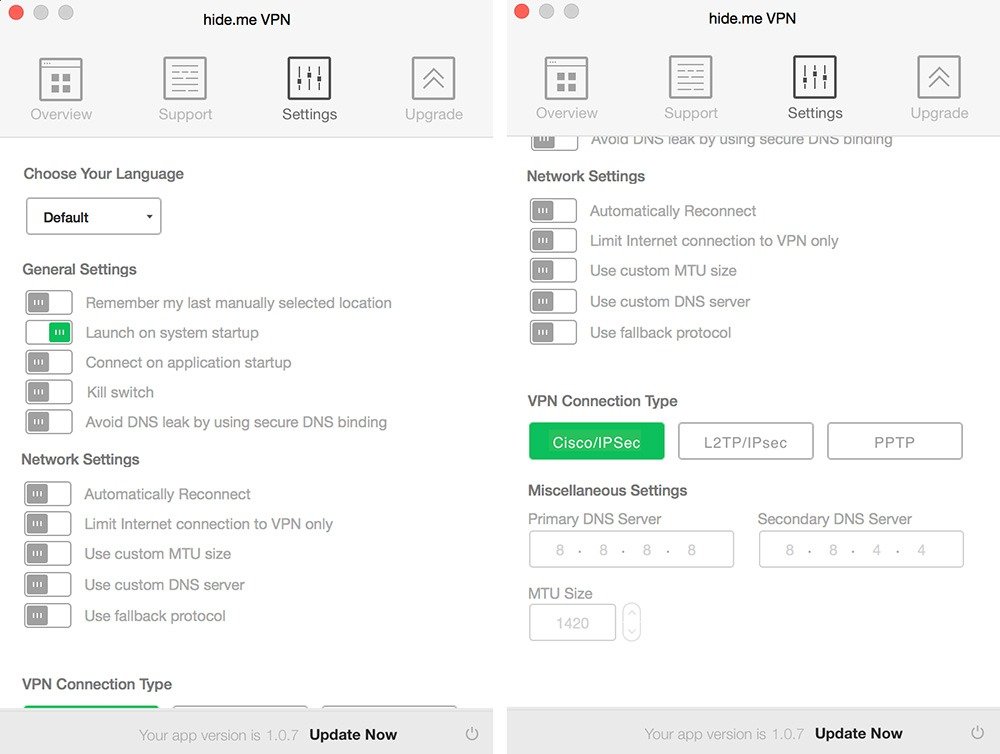1000x754 pixels.
Task: Enable Use custom MTU size in left window
Action: coord(48,554)
